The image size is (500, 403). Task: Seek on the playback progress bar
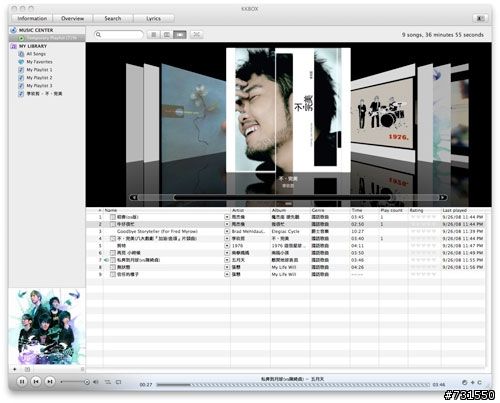click(x=293, y=385)
